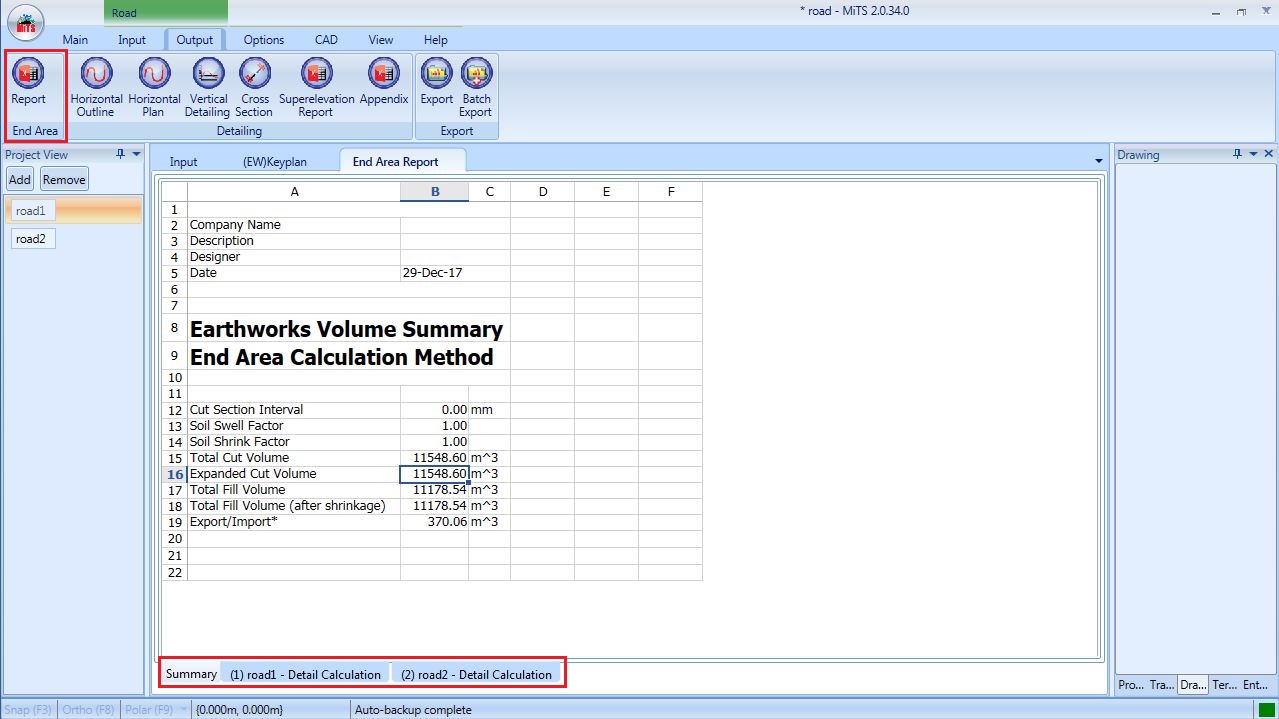Viewport: 1279px width, 719px height.
Task: Close the Drawing panel
Action: (1269, 154)
